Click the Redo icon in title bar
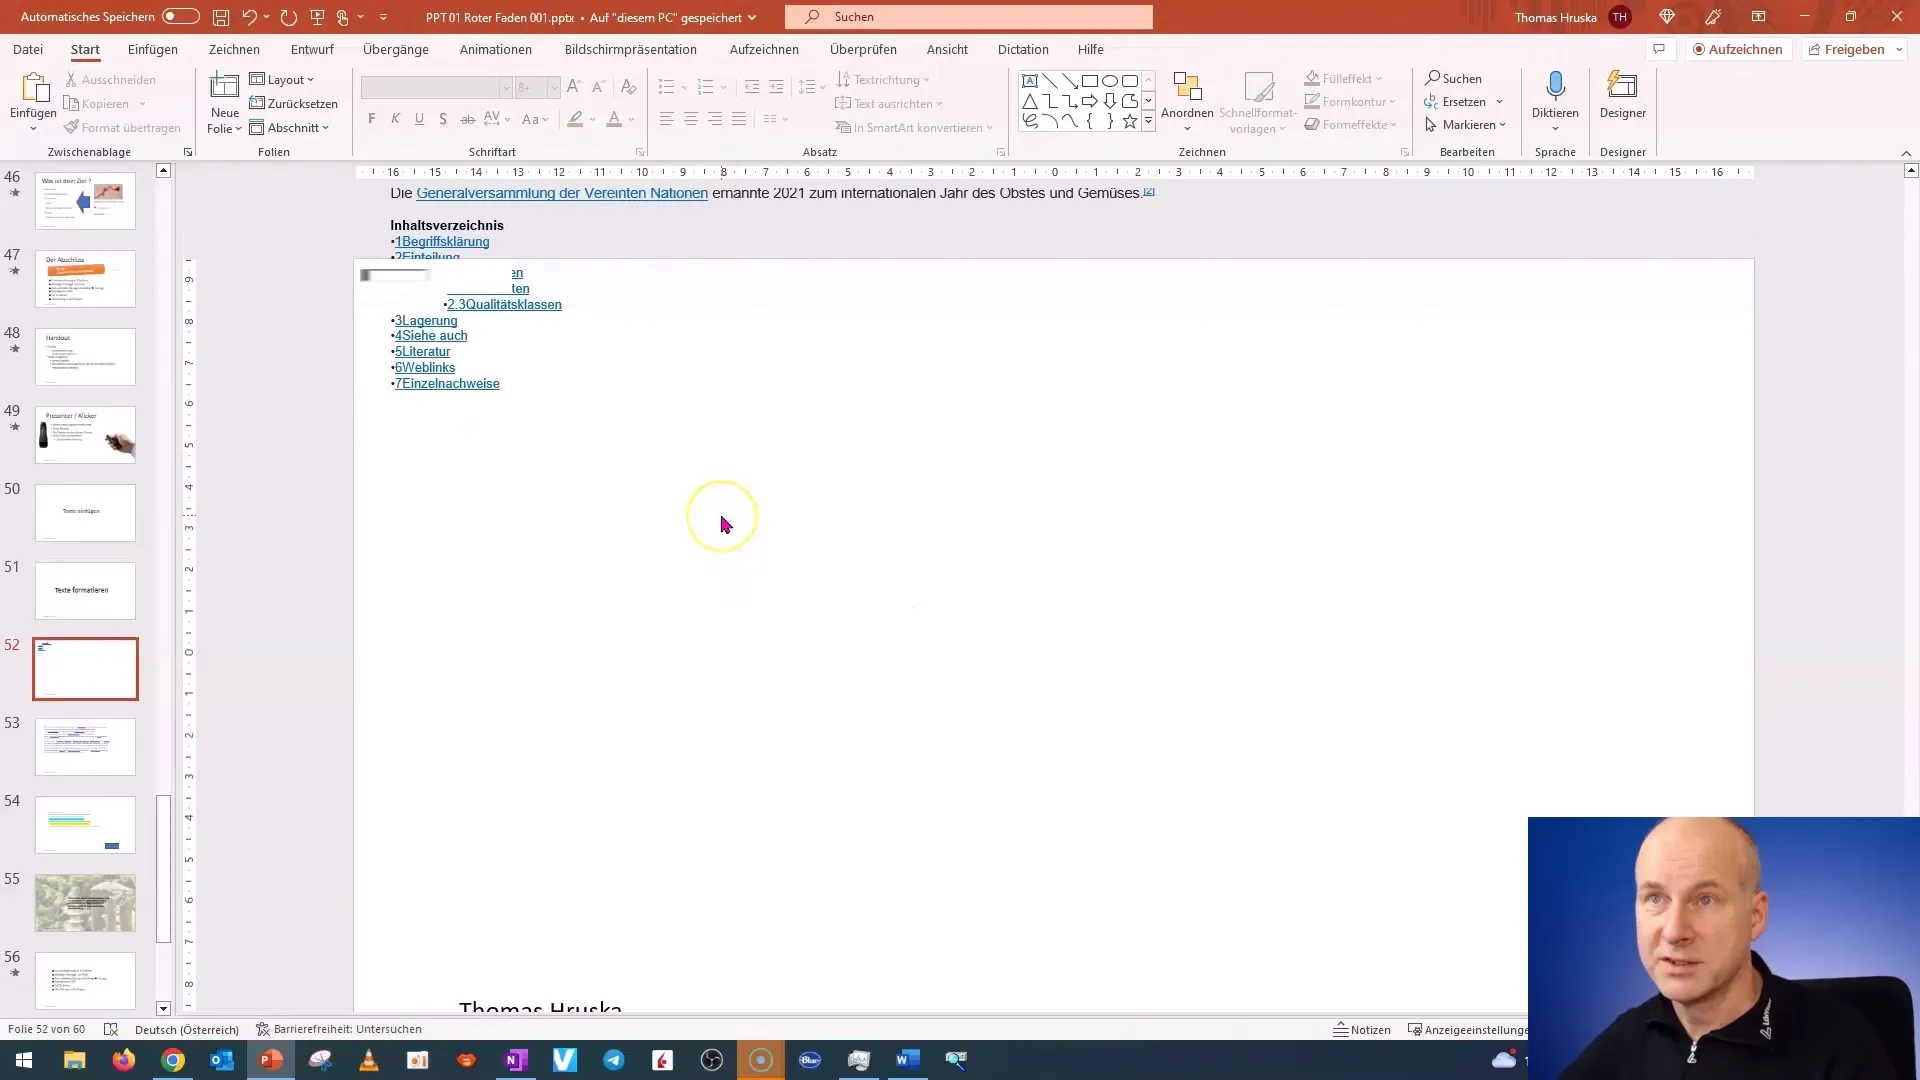 click(289, 17)
